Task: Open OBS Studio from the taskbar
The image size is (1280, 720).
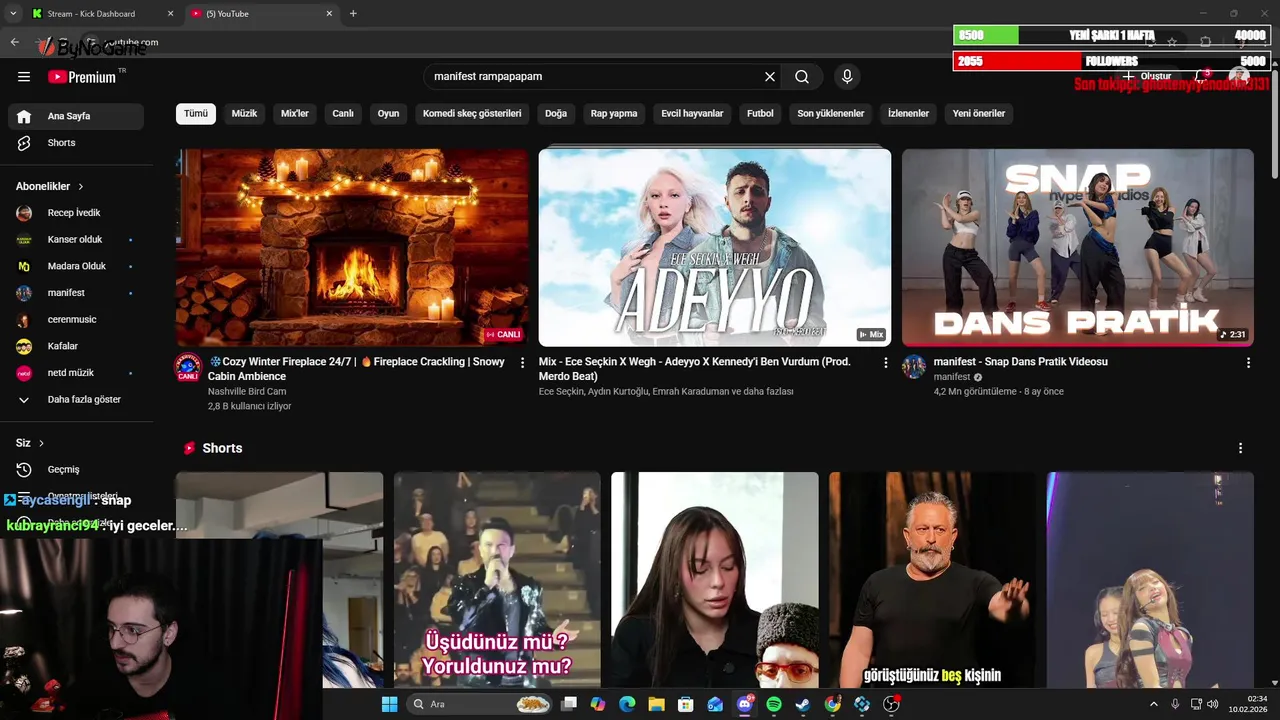Action: pos(891,704)
